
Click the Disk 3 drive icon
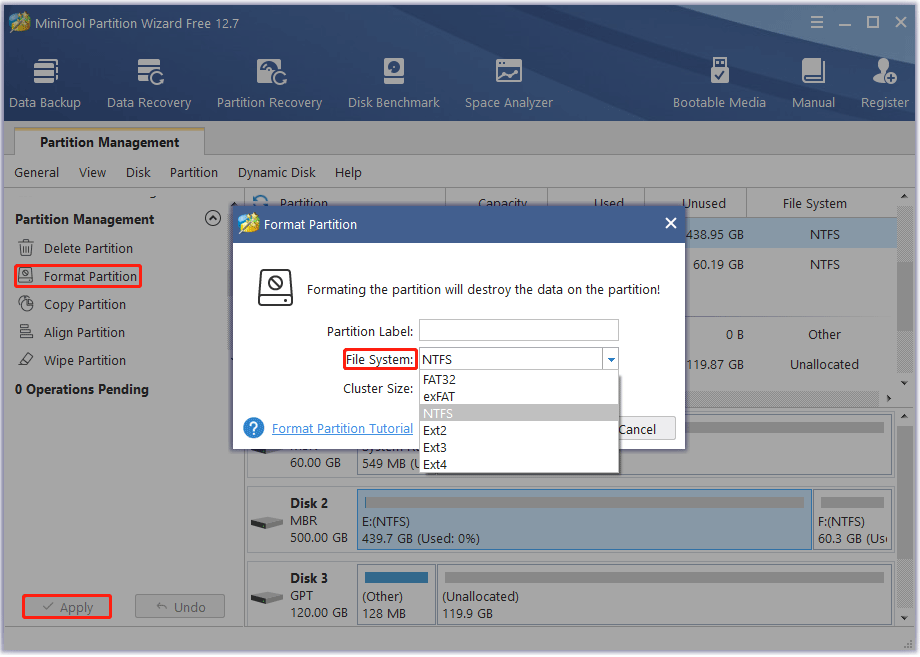click(267, 597)
